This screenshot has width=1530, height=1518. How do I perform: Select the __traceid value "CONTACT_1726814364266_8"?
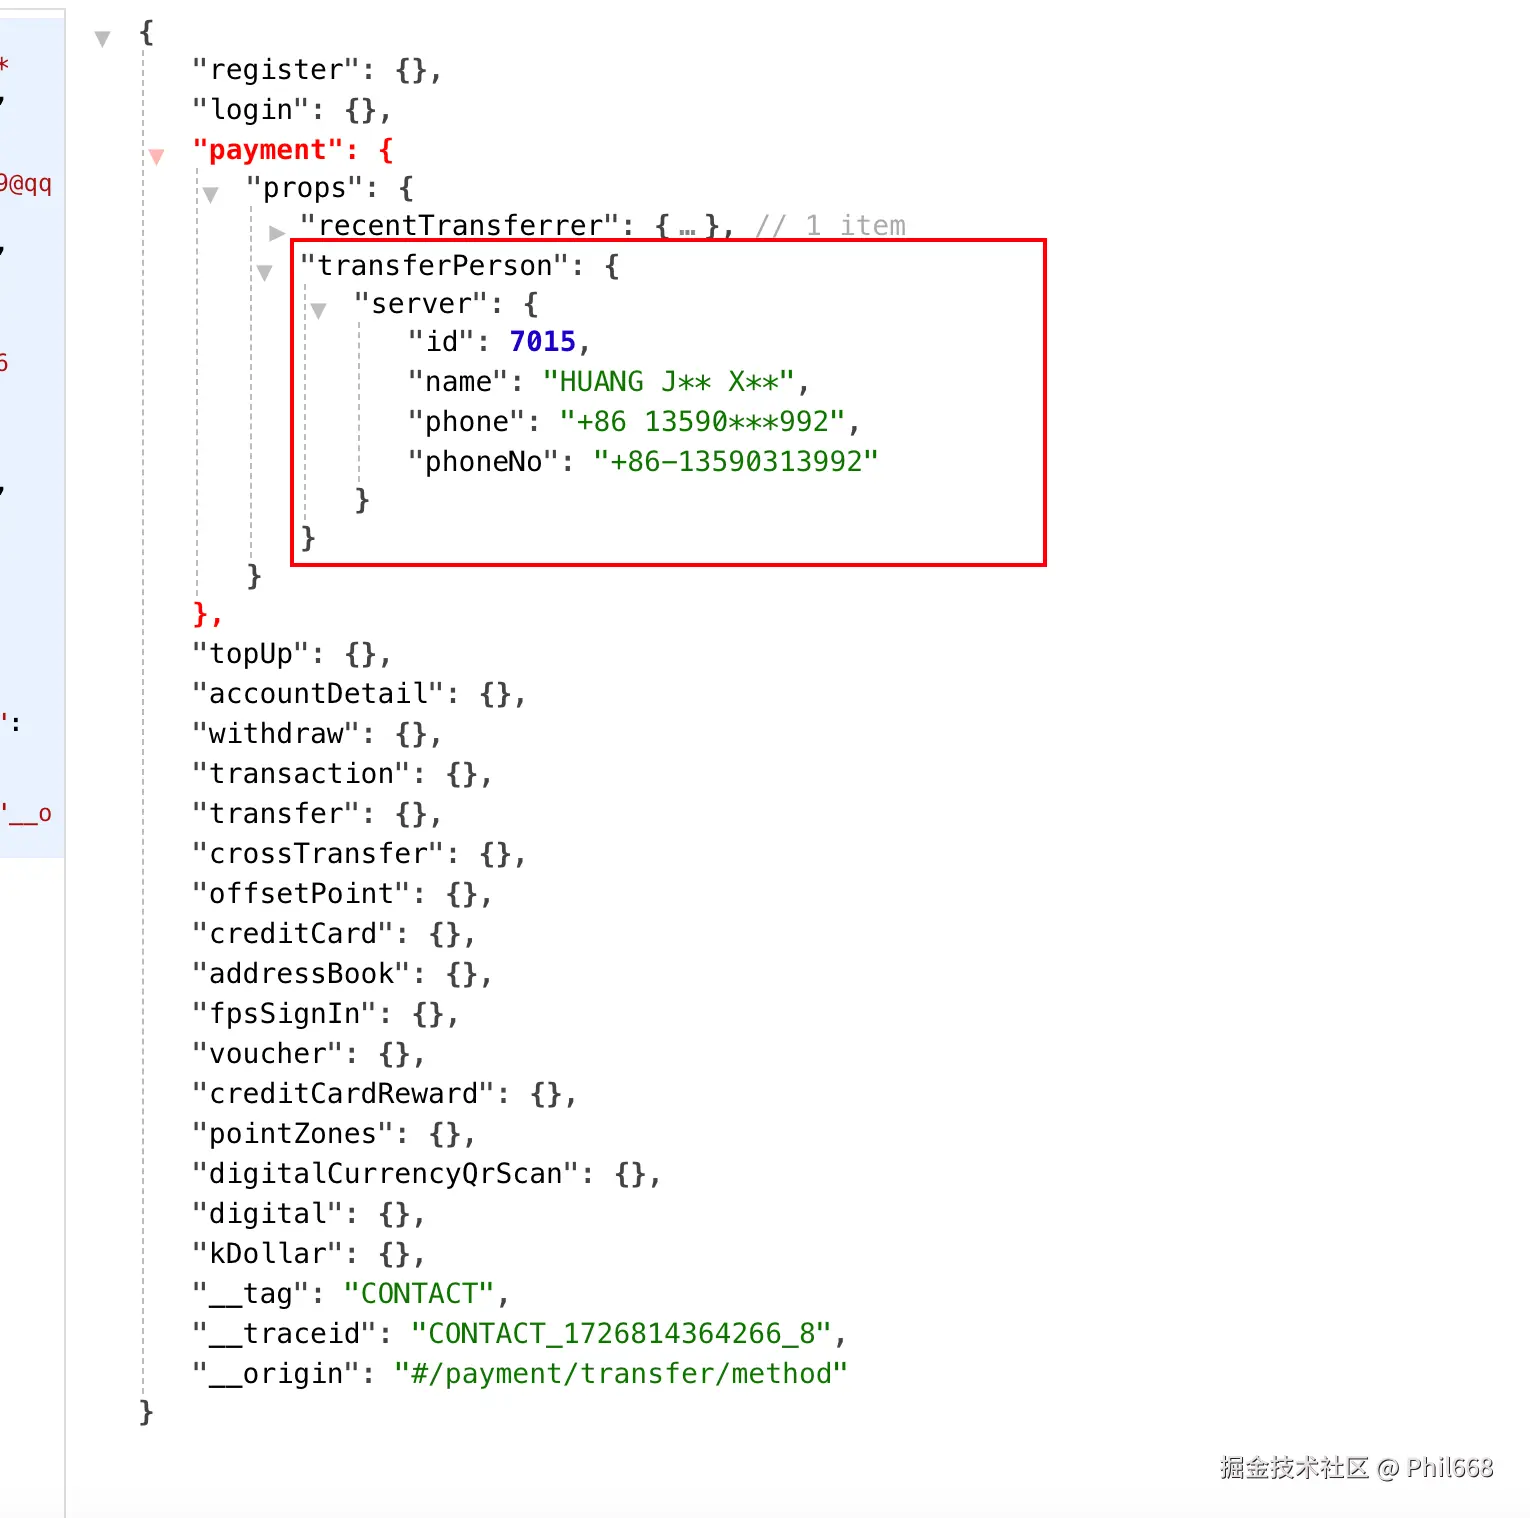point(621,1334)
